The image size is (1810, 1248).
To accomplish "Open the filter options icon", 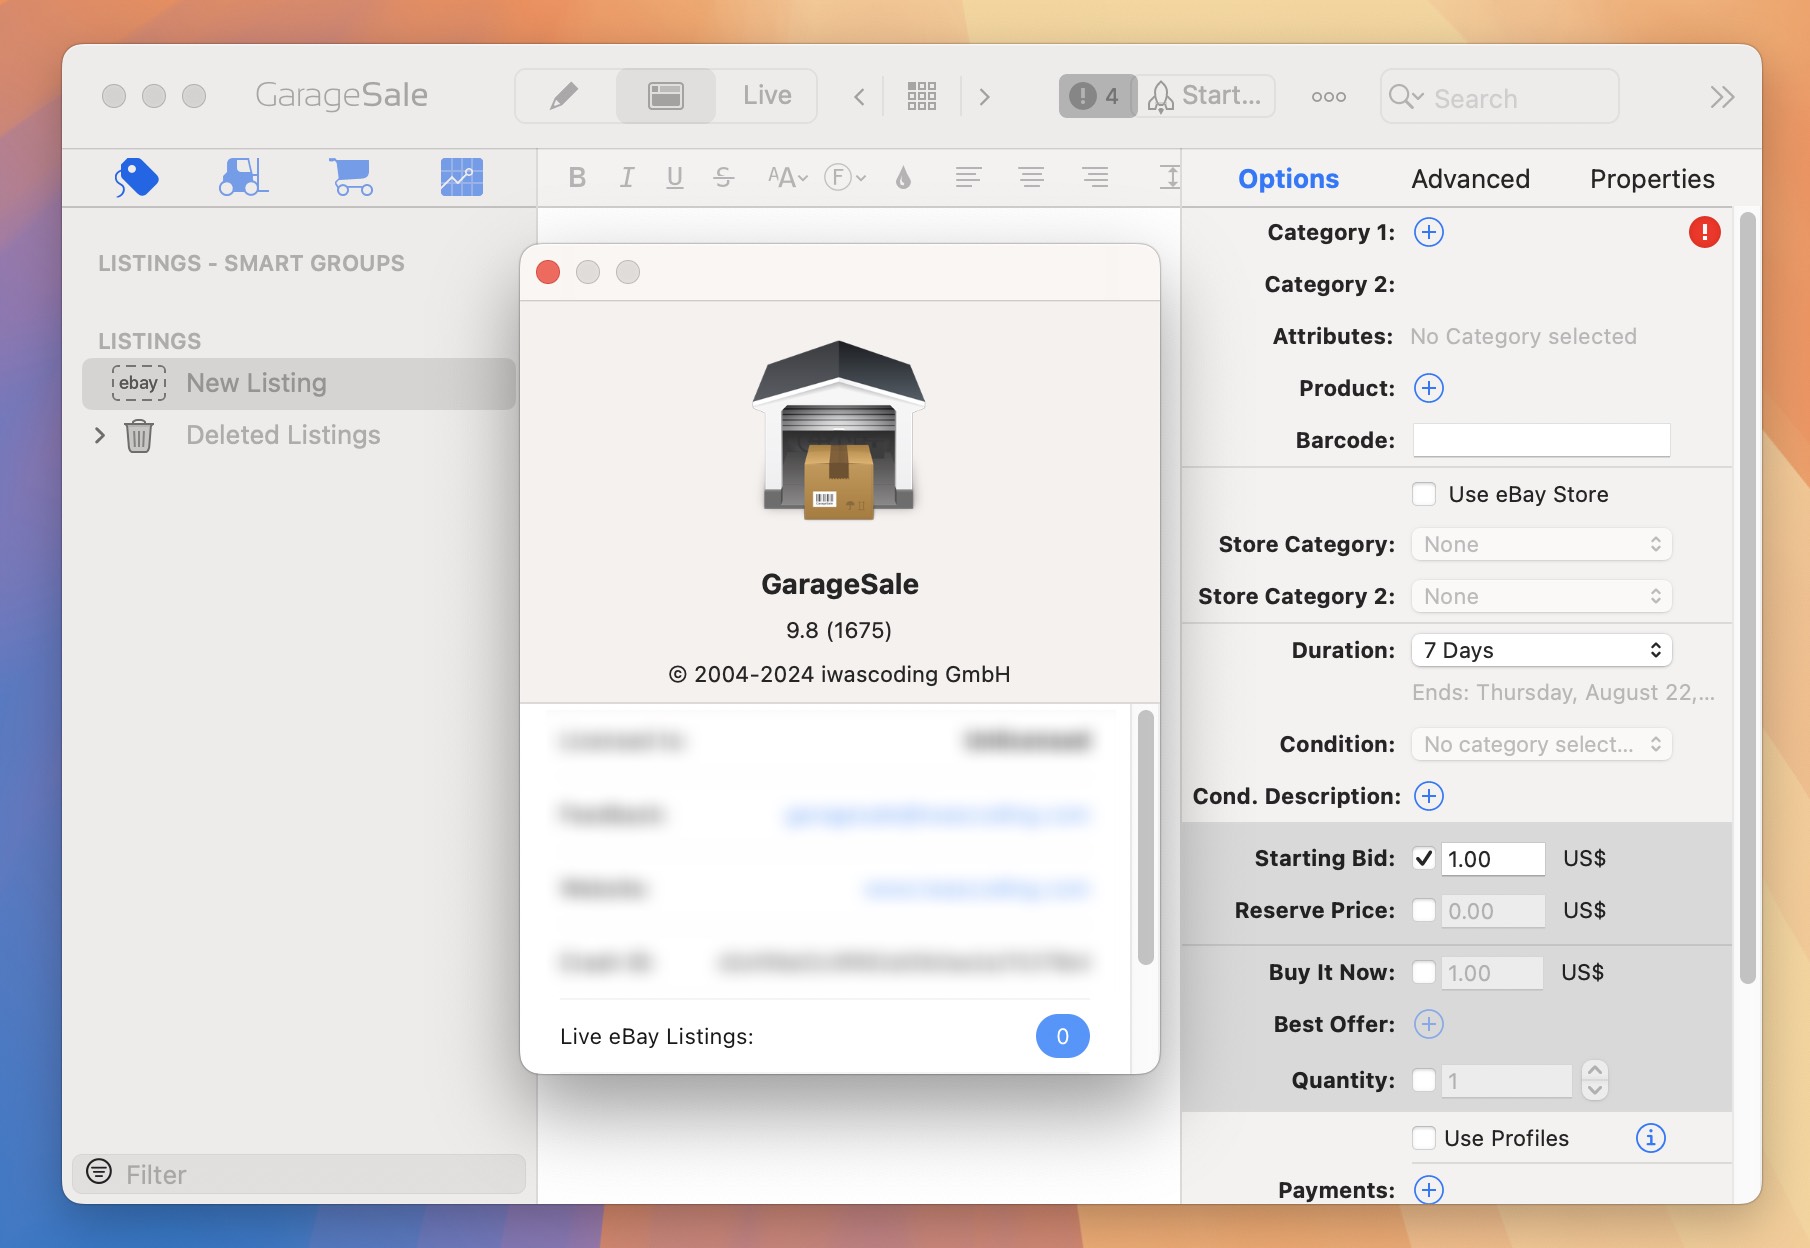I will [99, 1172].
